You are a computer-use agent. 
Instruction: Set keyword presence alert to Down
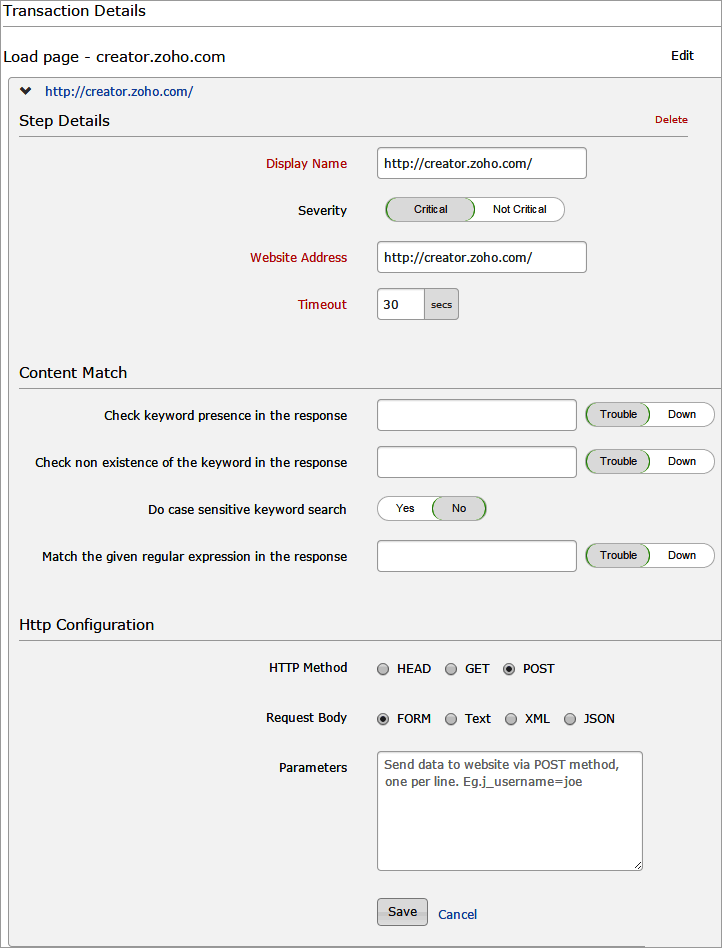click(682, 415)
